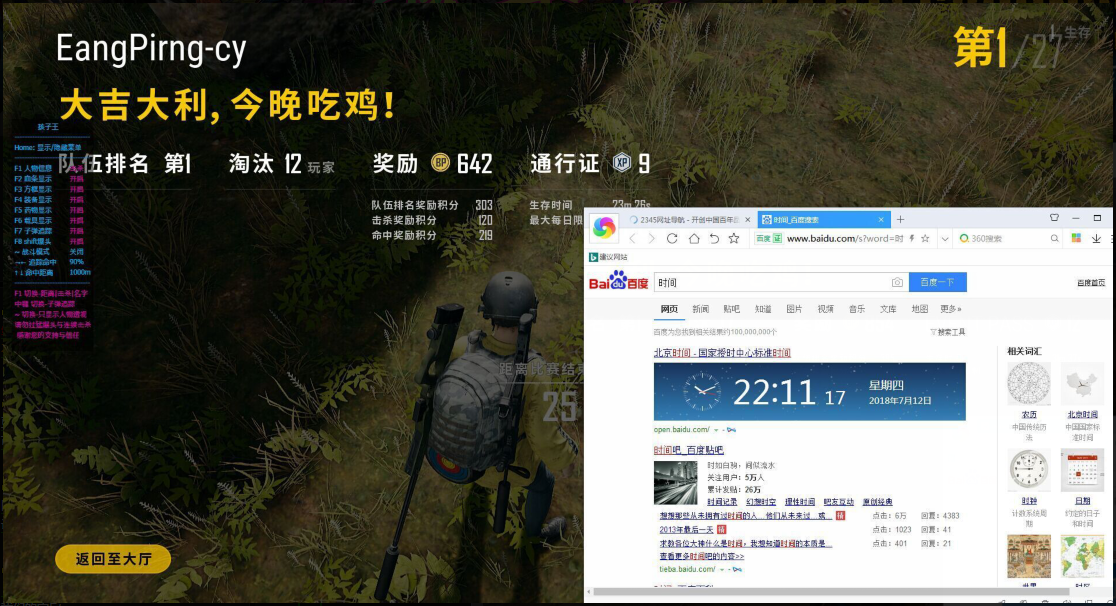Go to the browser home page icon
Image resolution: width=1116 pixels, height=606 pixels.
coord(694,239)
